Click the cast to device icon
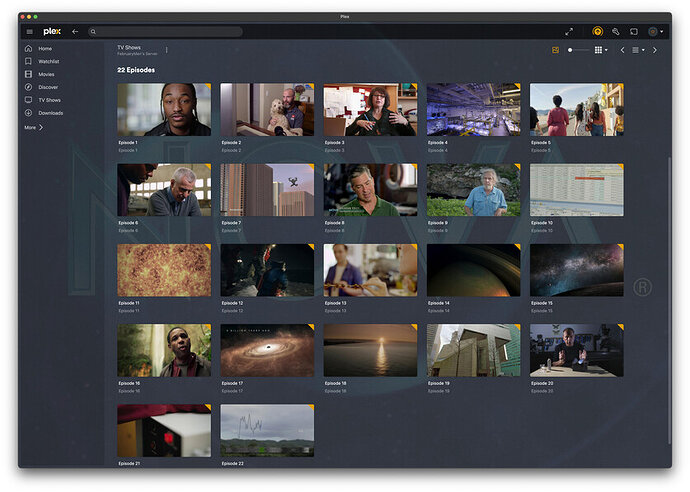The height and width of the screenshot is (492, 690). [x=634, y=31]
